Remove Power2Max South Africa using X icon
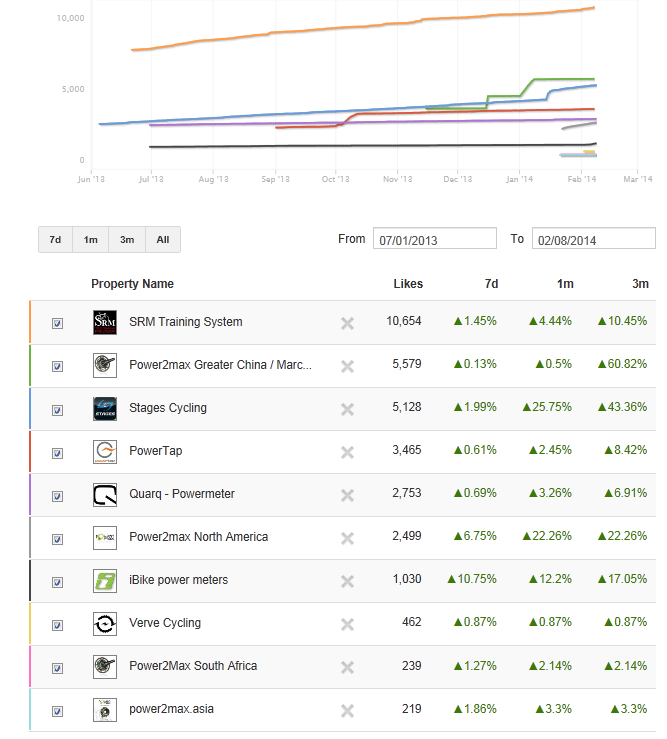This screenshot has width=667, height=739. [347, 667]
